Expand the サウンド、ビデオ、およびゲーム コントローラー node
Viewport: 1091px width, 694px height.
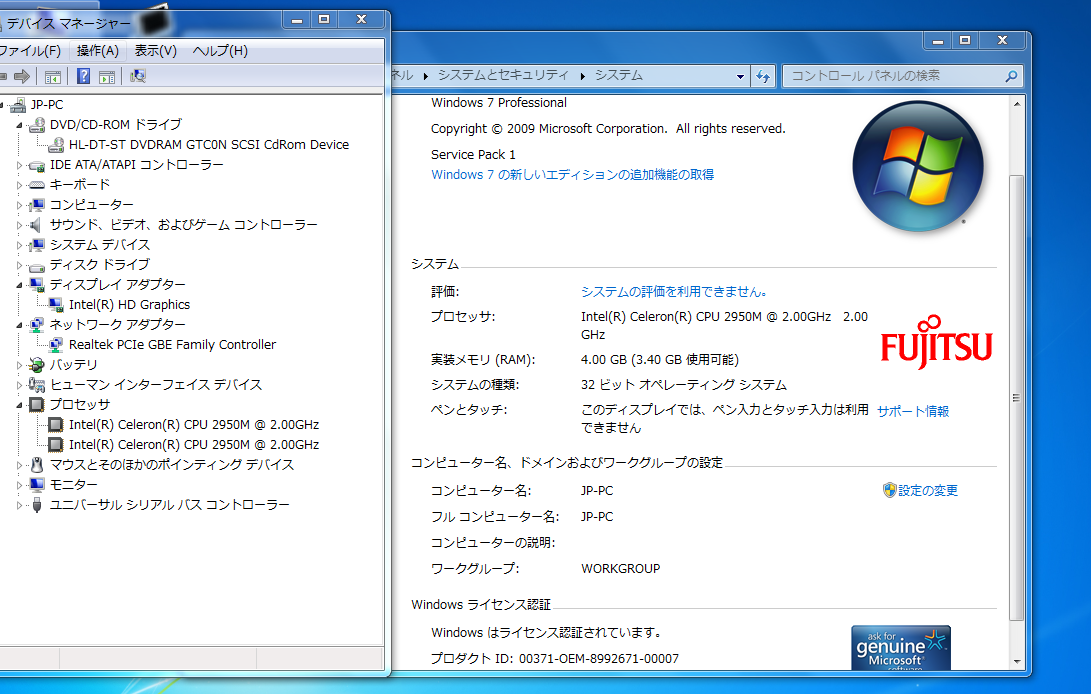[x=19, y=225]
